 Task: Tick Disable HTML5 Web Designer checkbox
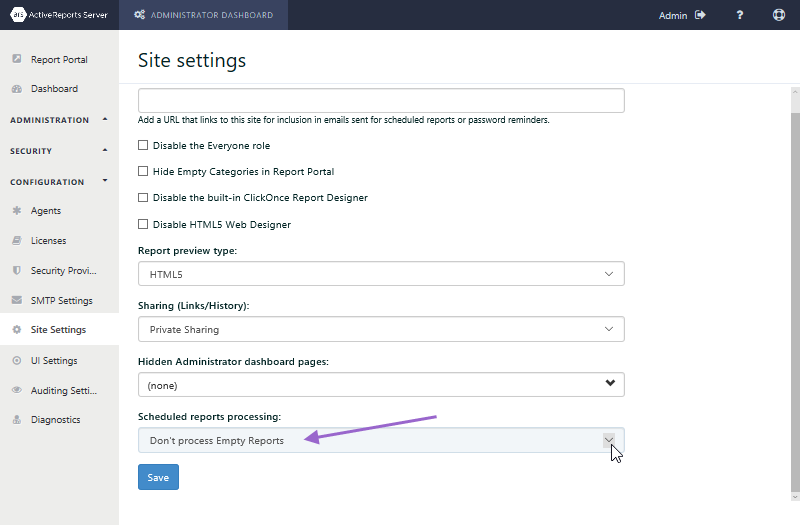[143, 224]
